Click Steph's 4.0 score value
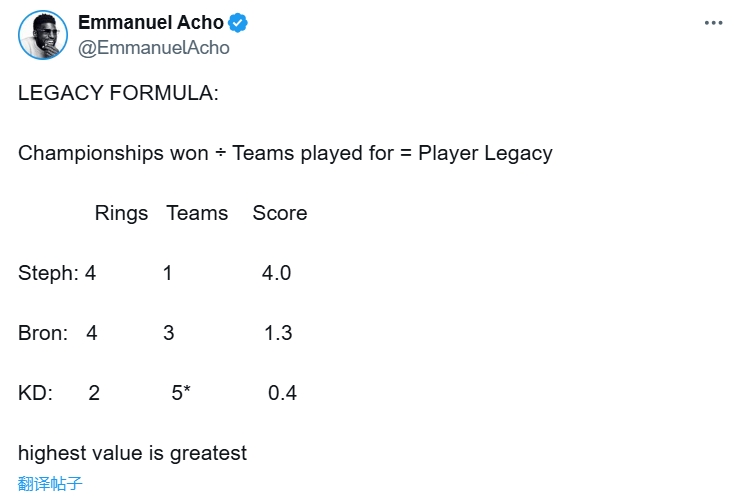The image size is (738, 501). [276, 273]
